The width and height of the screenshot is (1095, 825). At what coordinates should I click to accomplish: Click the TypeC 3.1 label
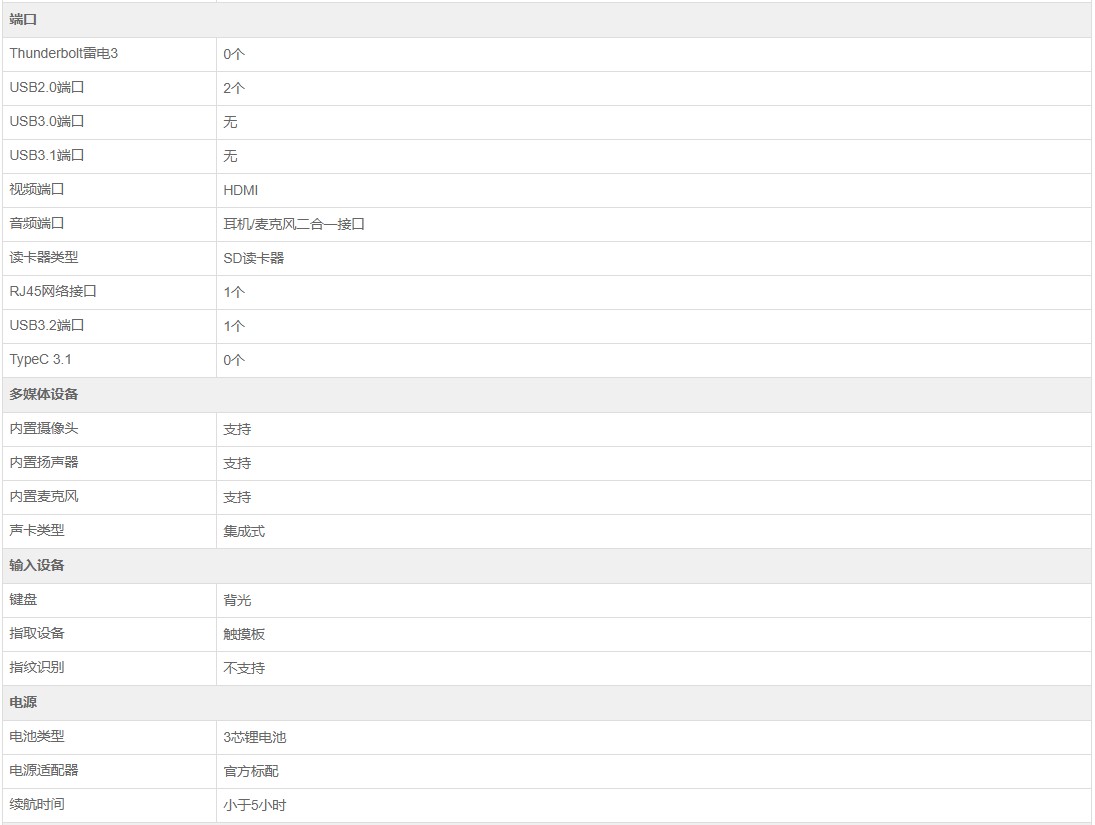coord(41,359)
